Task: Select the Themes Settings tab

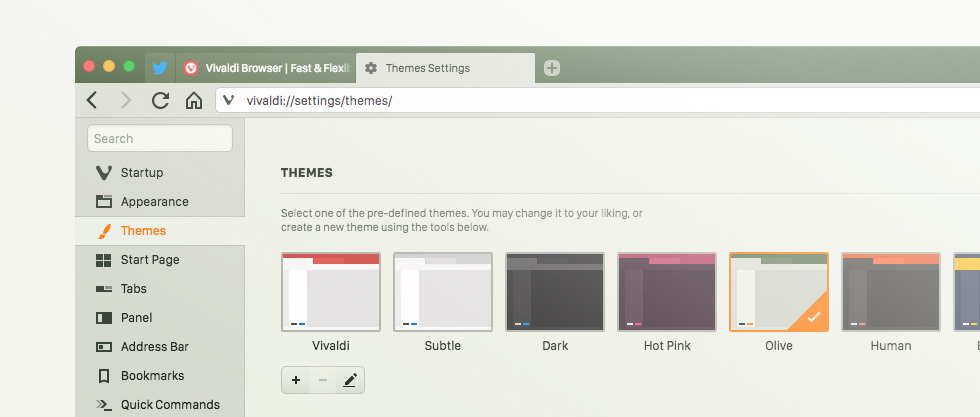Action: tap(445, 68)
